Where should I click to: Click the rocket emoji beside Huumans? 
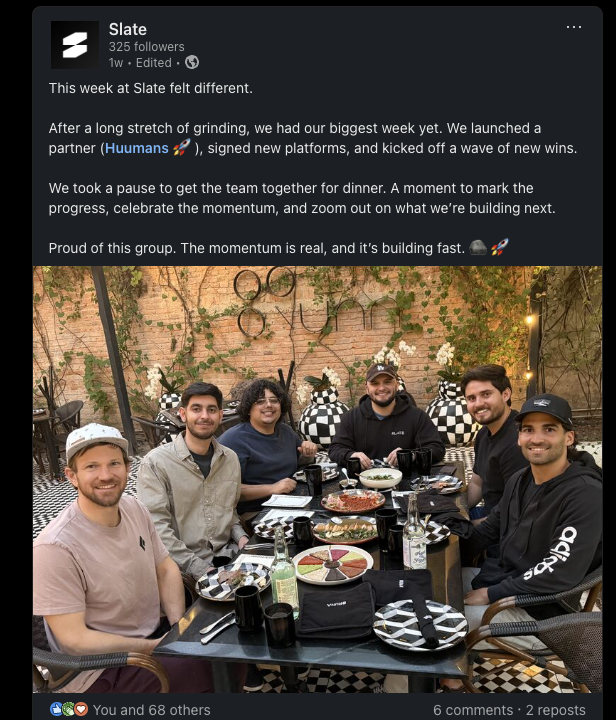[181, 148]
